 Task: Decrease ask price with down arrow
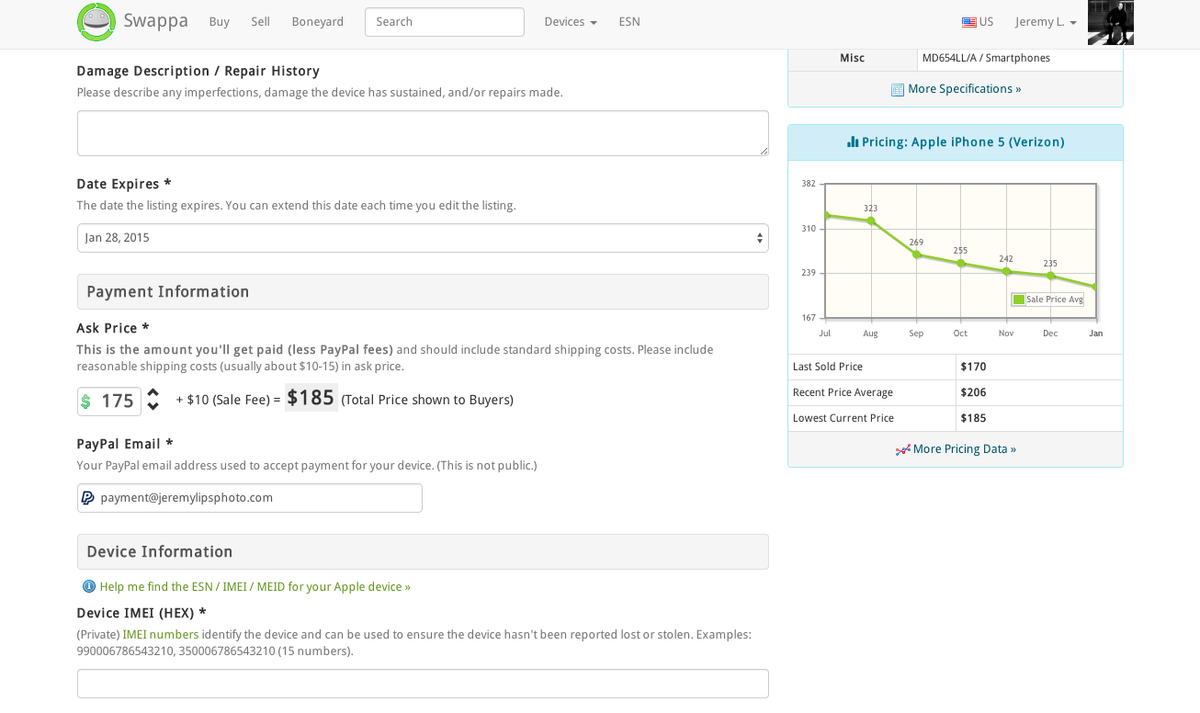[153, 407]
